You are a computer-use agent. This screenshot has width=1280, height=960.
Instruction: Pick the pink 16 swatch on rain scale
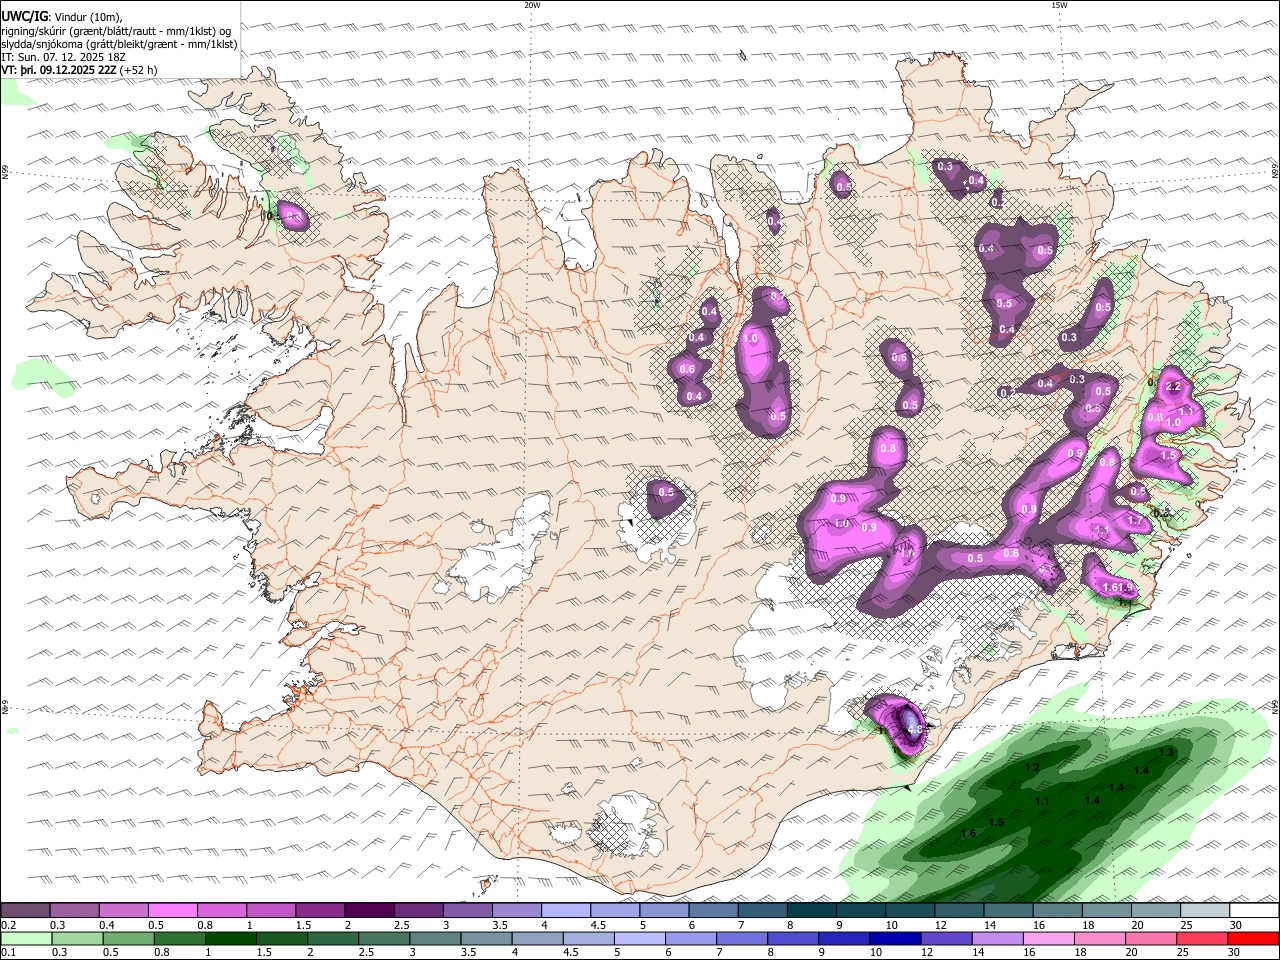(1048, 939)
